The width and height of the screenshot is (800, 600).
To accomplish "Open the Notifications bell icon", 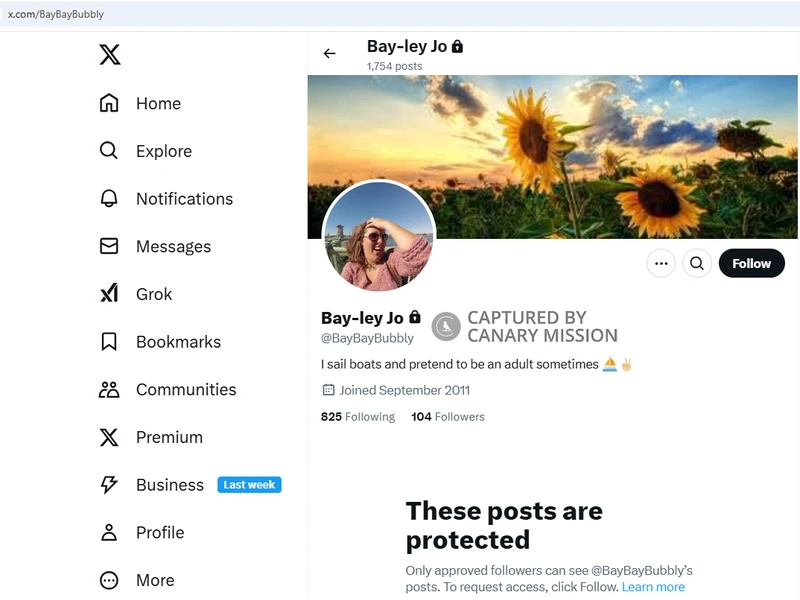I will 109,198.
